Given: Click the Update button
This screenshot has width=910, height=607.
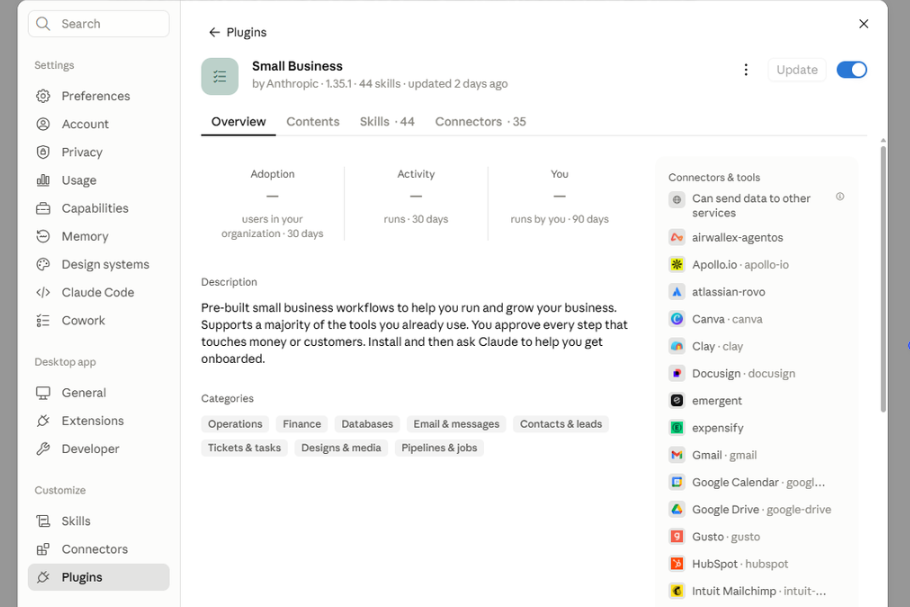Looking at the screenshot, I should [x=797, y=70].
